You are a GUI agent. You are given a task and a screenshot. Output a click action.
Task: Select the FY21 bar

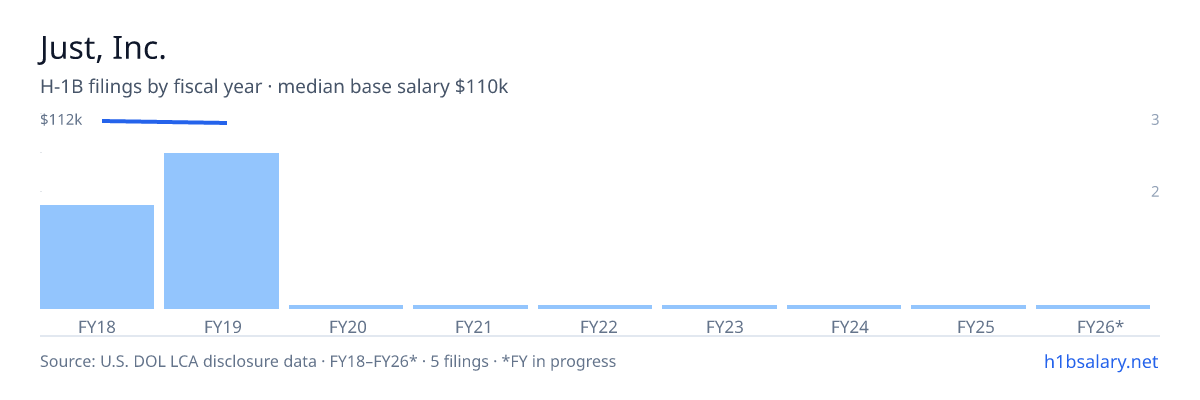tap(470, 307)
